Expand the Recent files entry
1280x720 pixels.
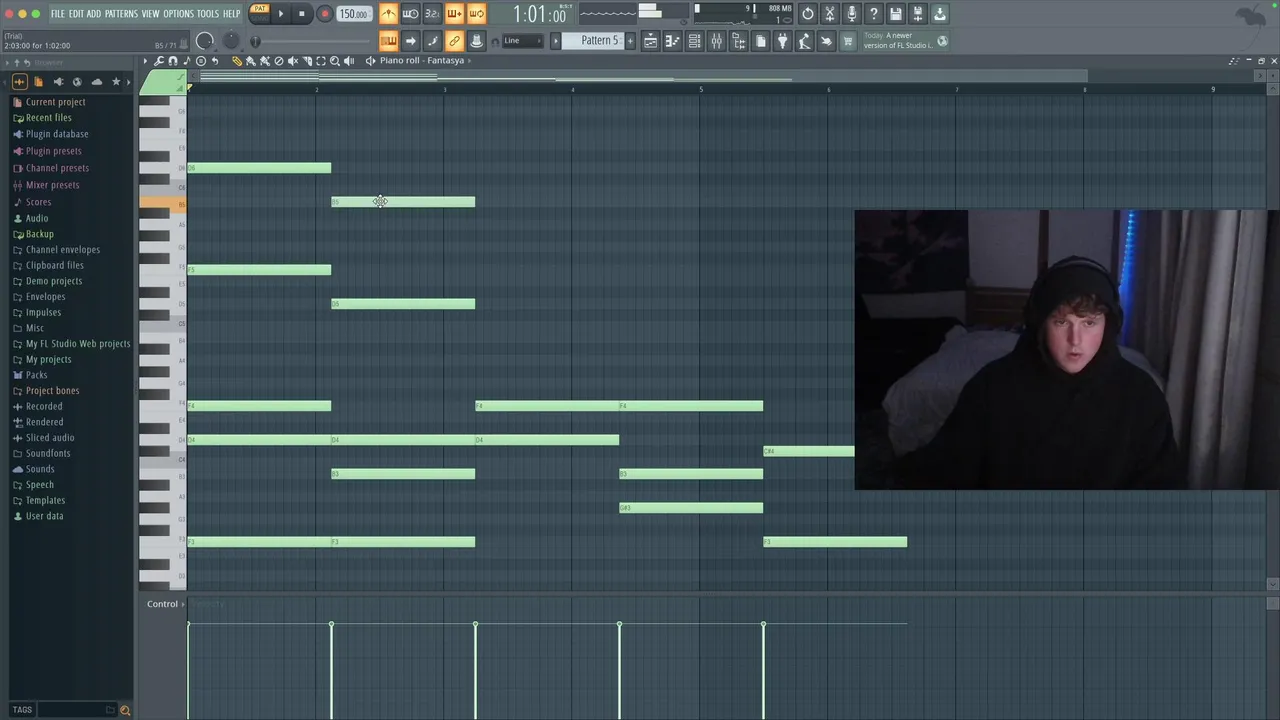(x=48, y=118)
